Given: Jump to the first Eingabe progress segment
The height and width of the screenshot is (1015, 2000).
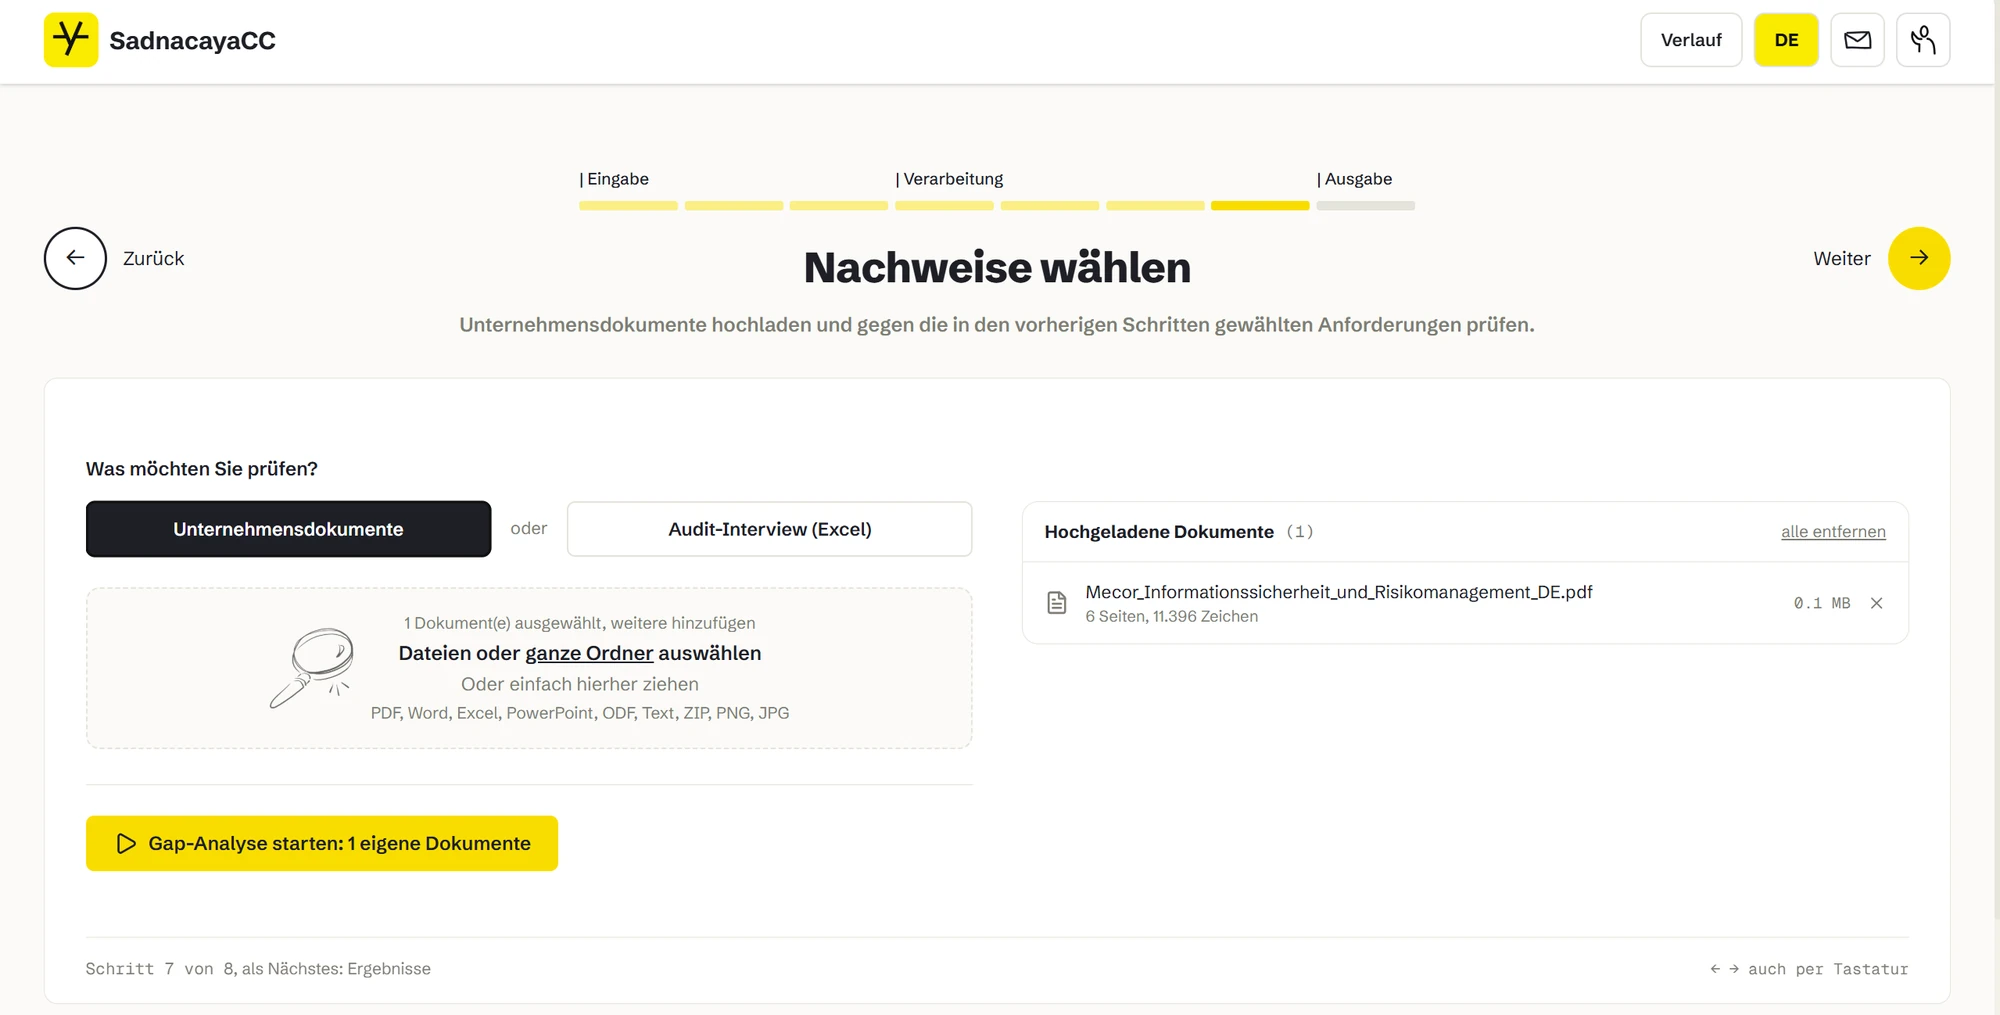Looking at the screenshot, I should pos(628,206).
